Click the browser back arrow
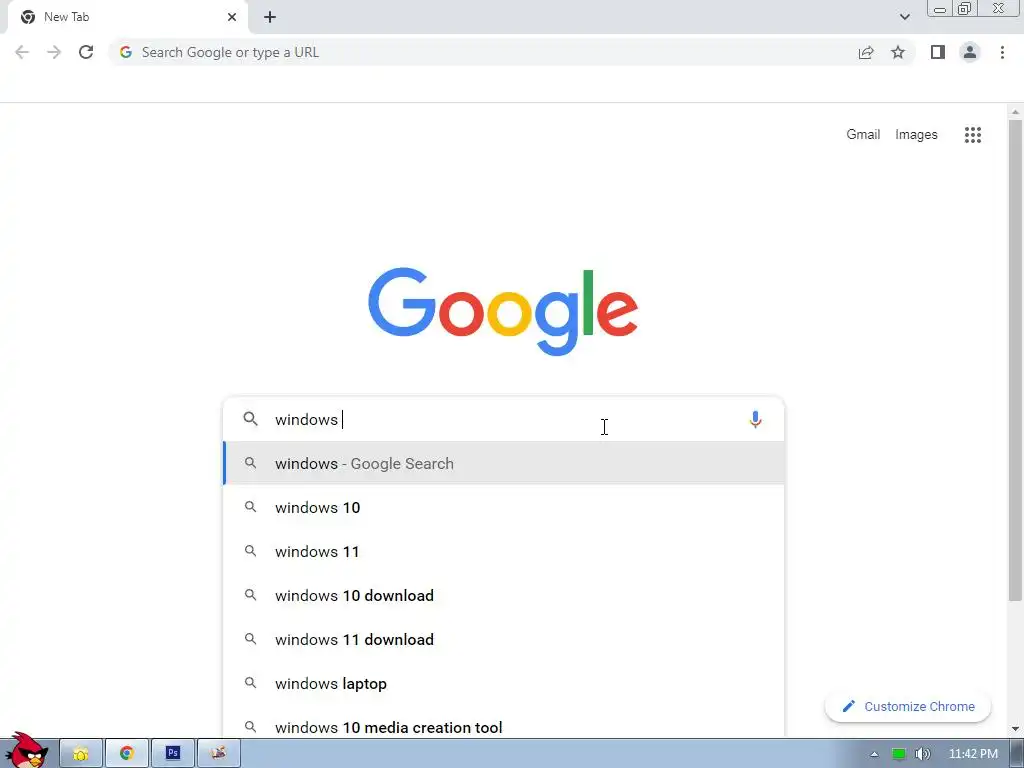This screenshot has height=768, width=1024. coord(22,52)
